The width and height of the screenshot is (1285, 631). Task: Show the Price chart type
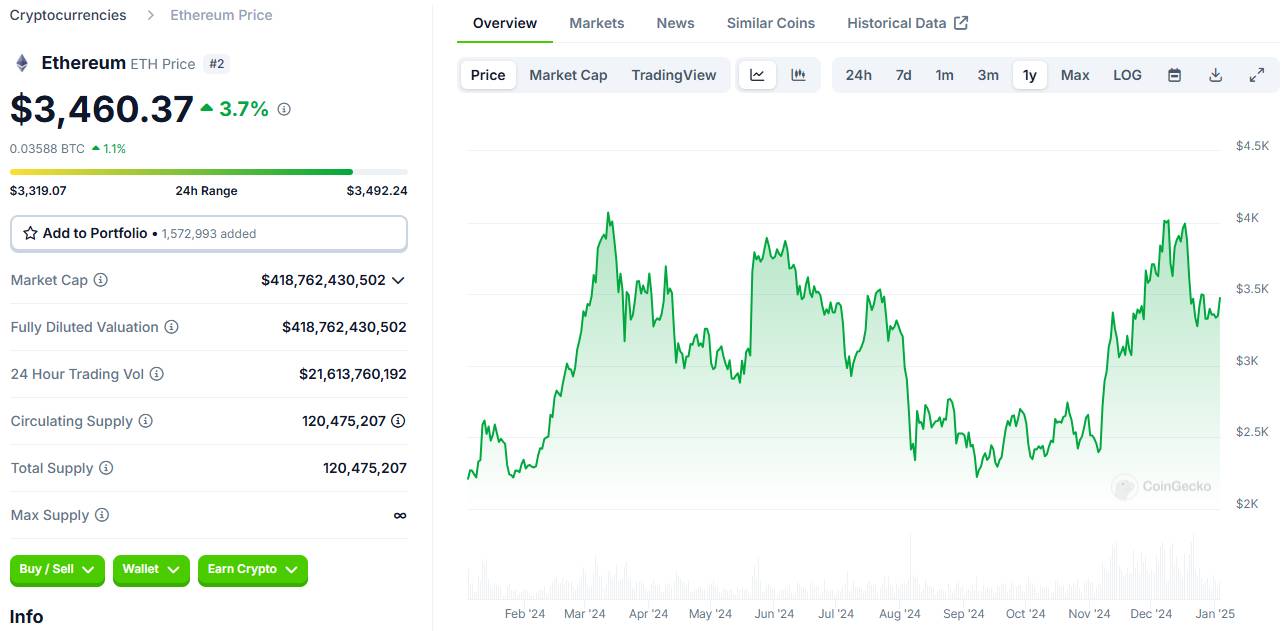488,75
